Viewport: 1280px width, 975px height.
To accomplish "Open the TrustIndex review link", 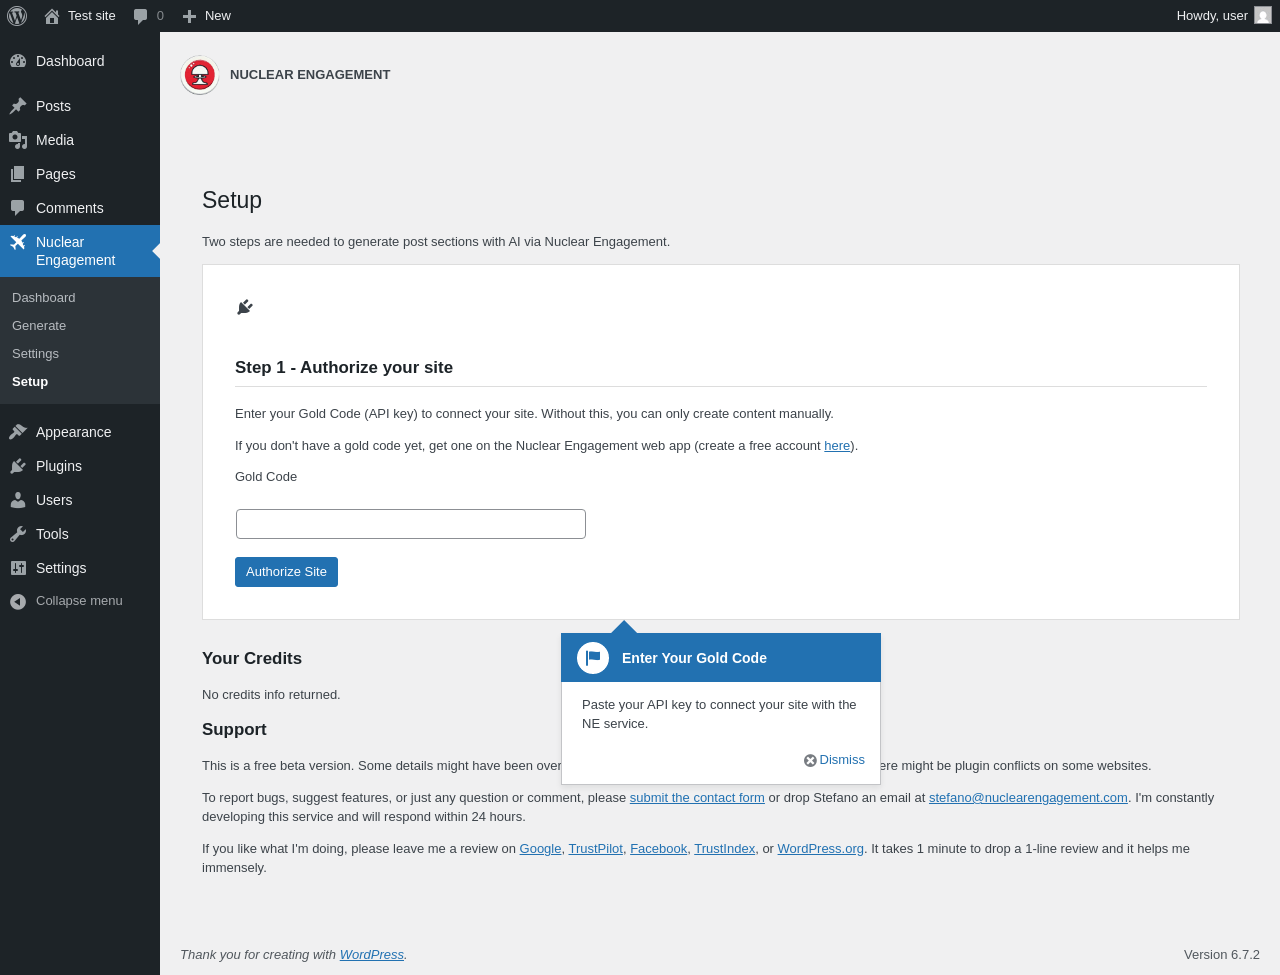I will 725,849.
